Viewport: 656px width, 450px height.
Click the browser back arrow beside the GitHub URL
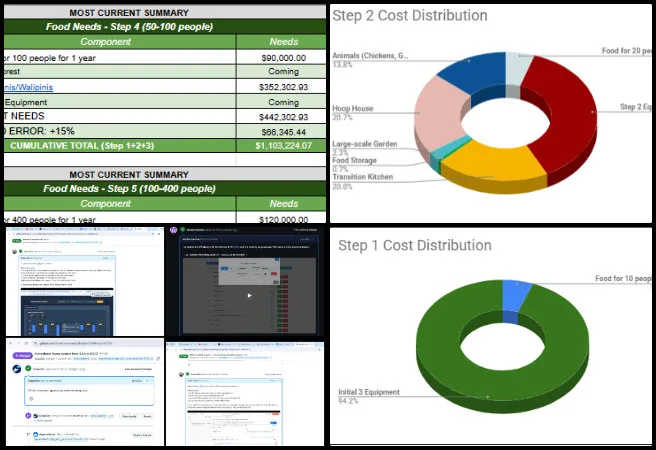10,343
